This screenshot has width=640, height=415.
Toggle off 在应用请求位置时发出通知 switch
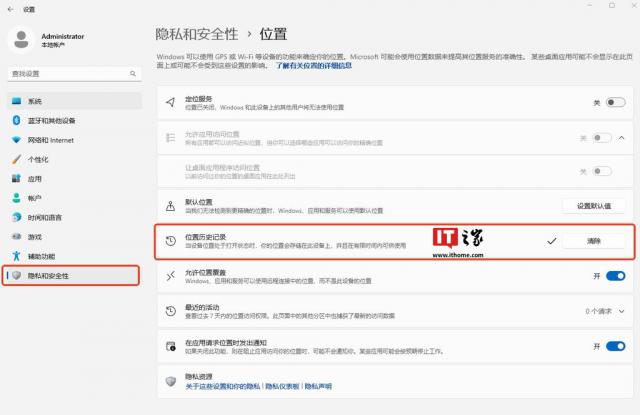point(615,346)
